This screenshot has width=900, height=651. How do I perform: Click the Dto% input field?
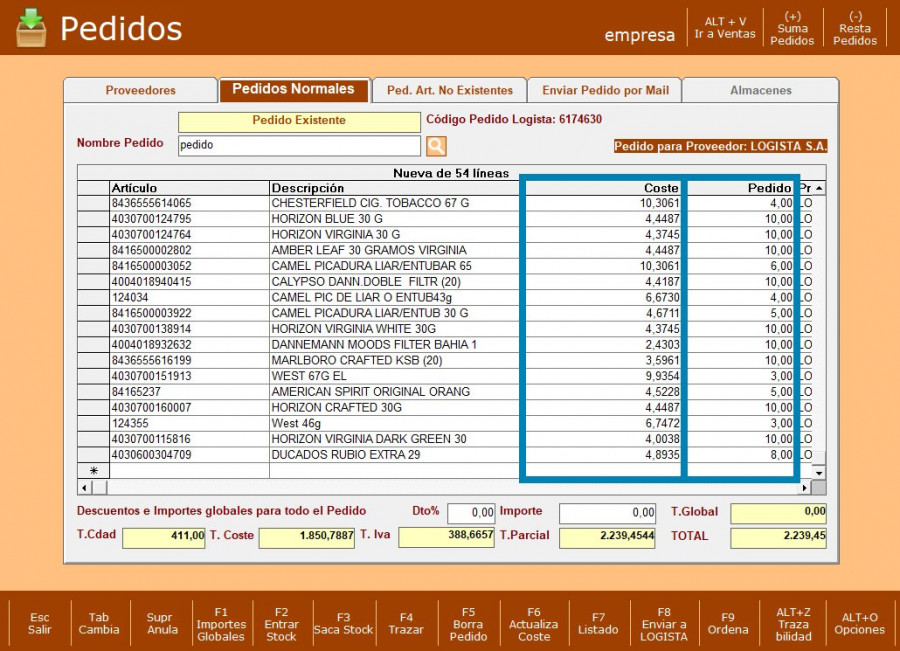click(x=470, y=513)
